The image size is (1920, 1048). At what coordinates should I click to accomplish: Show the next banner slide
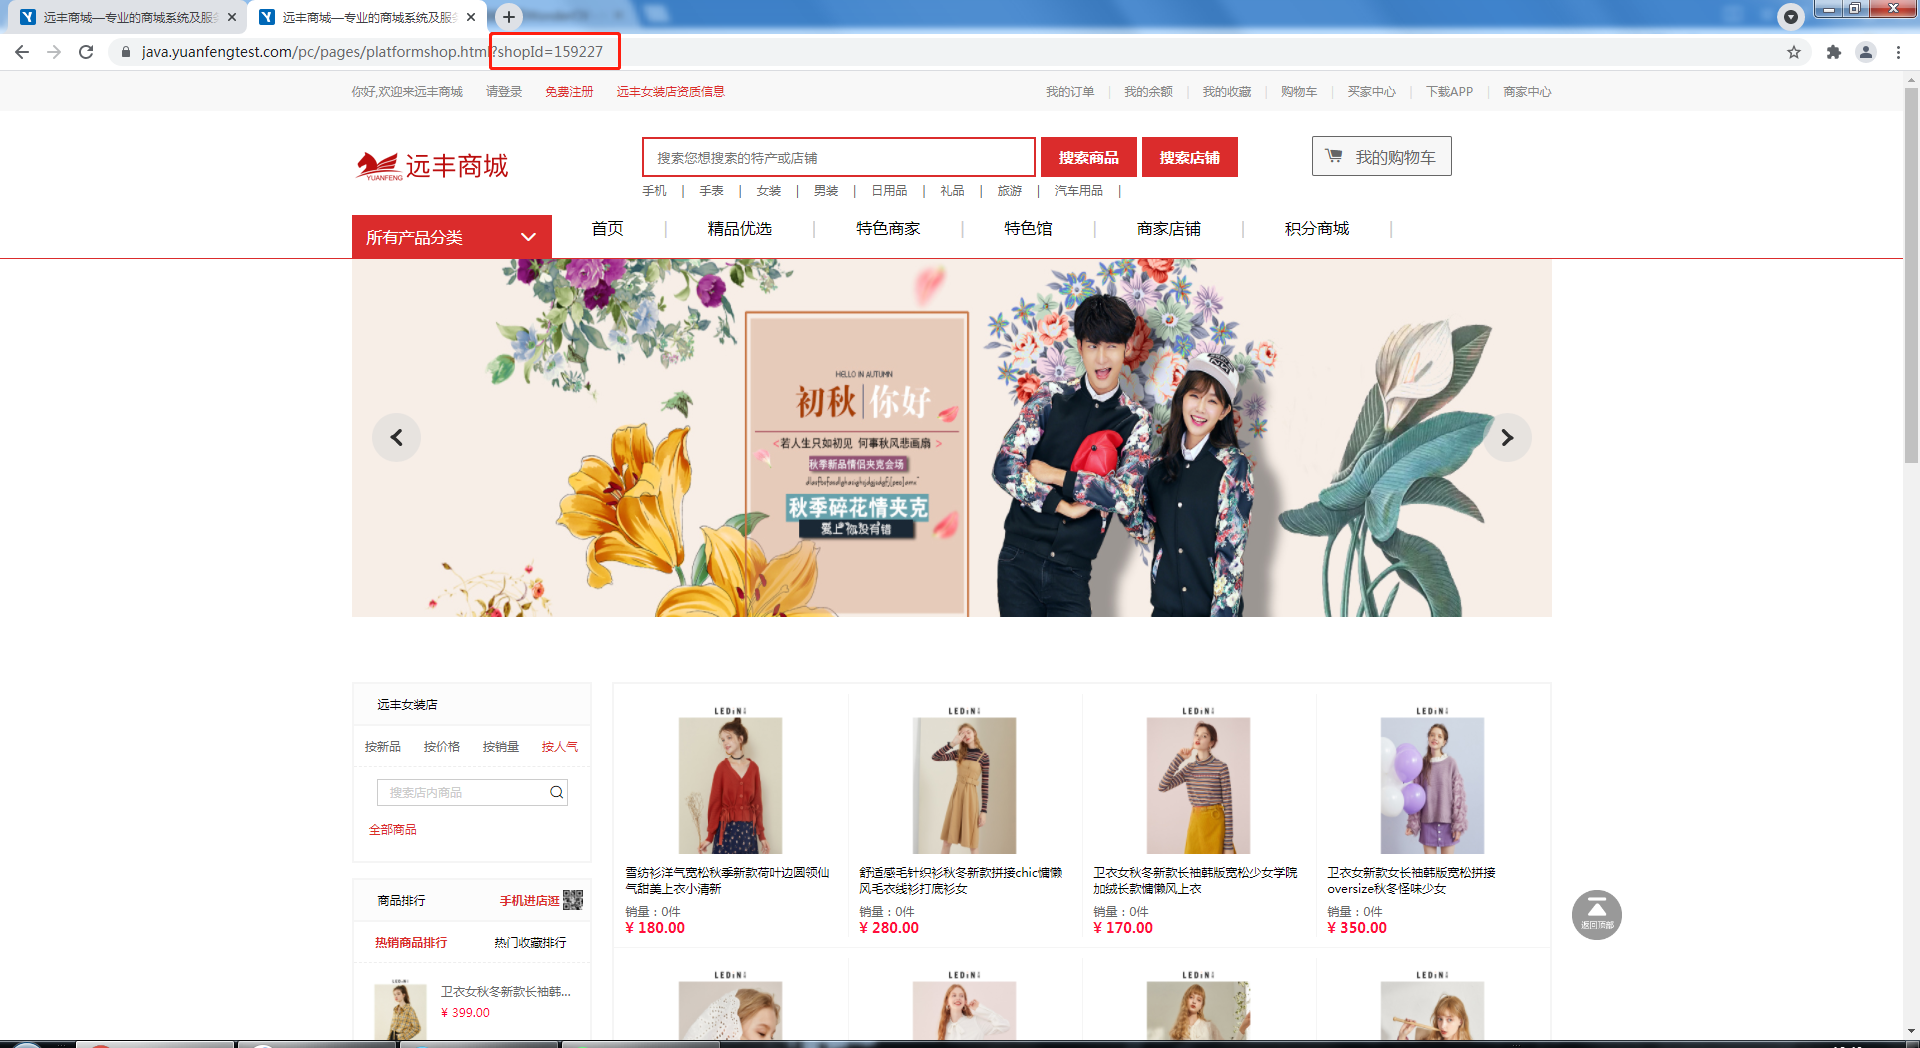pyautogui.click(x=1507, y=437)
